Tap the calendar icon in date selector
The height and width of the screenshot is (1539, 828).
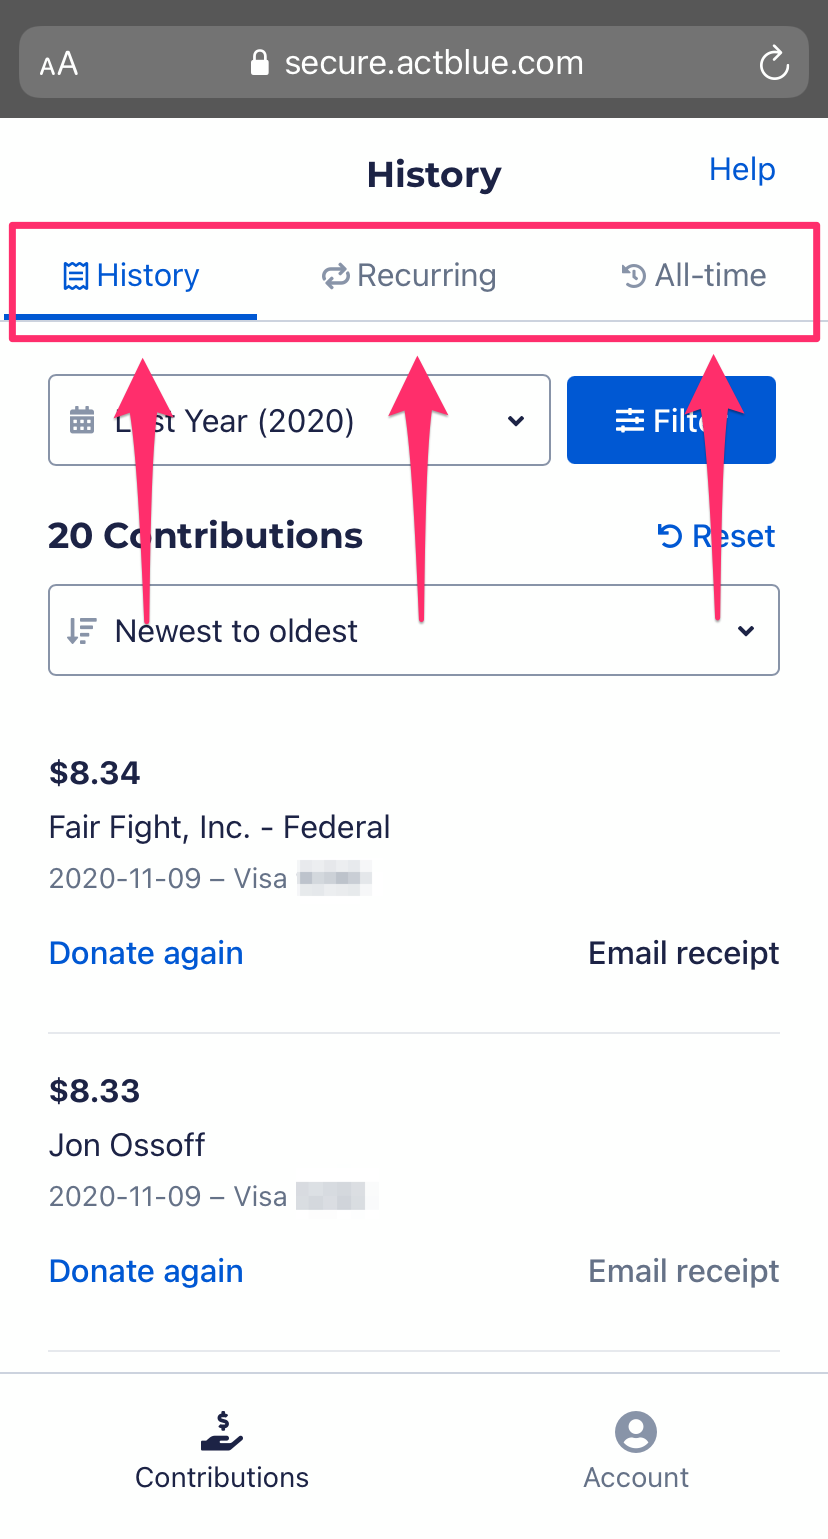[x=82, y=420]
